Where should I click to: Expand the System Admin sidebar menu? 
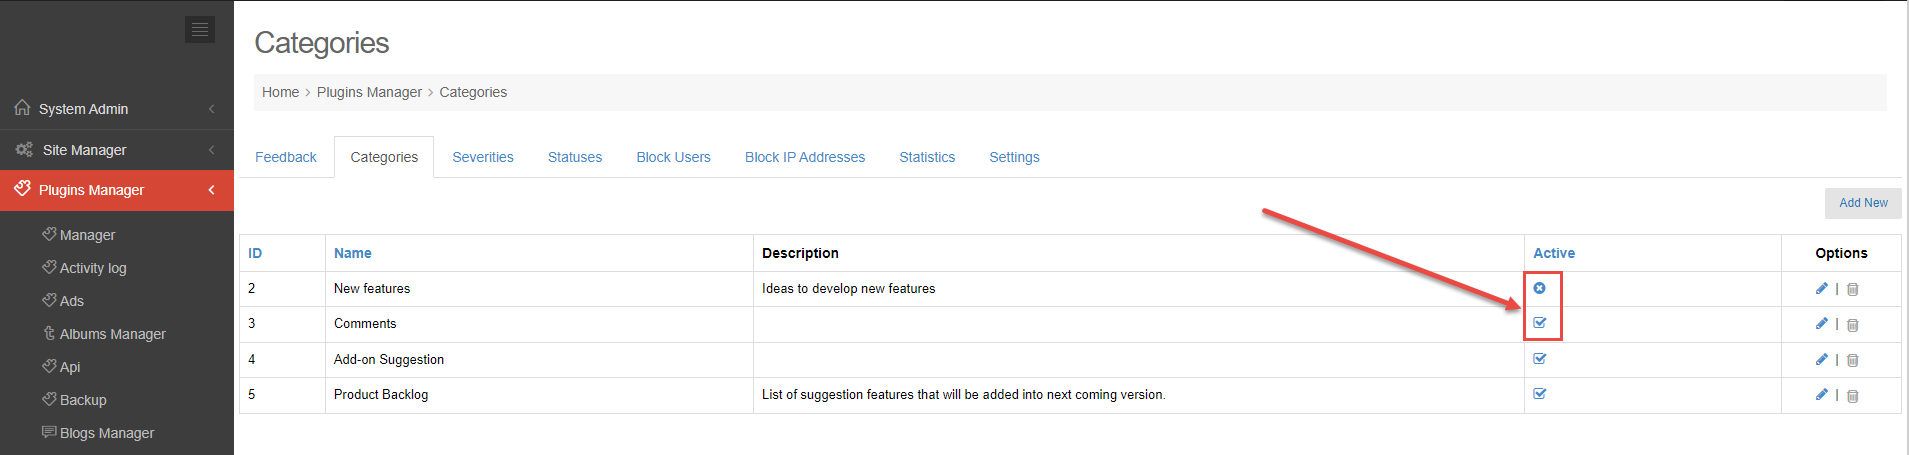117,109
